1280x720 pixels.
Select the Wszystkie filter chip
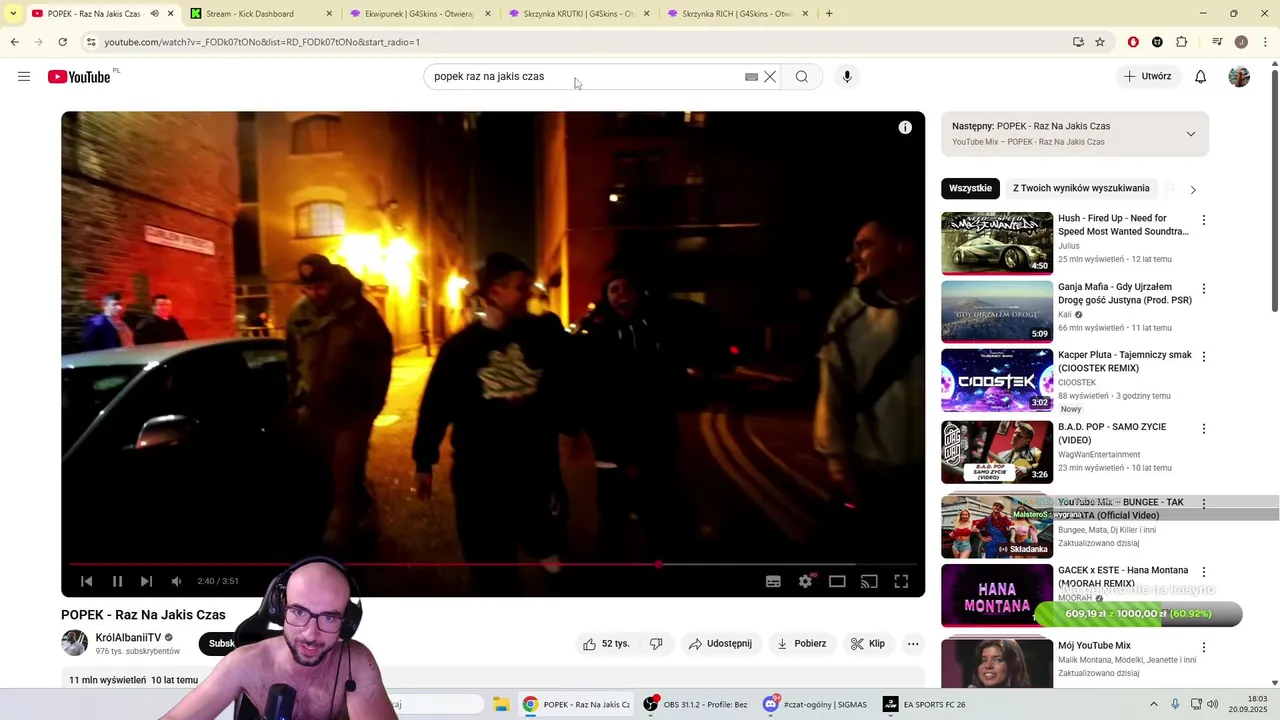click(970, 188)
